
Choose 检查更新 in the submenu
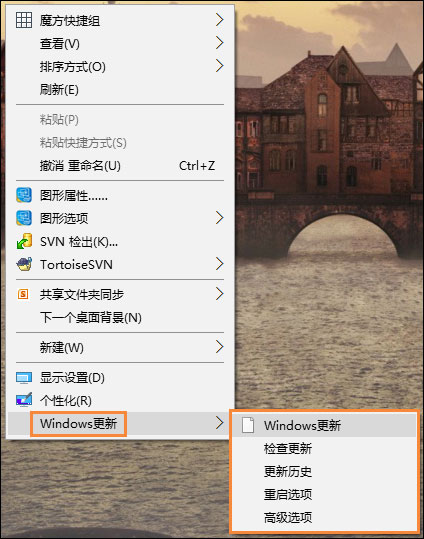click(x=324, y=449)
